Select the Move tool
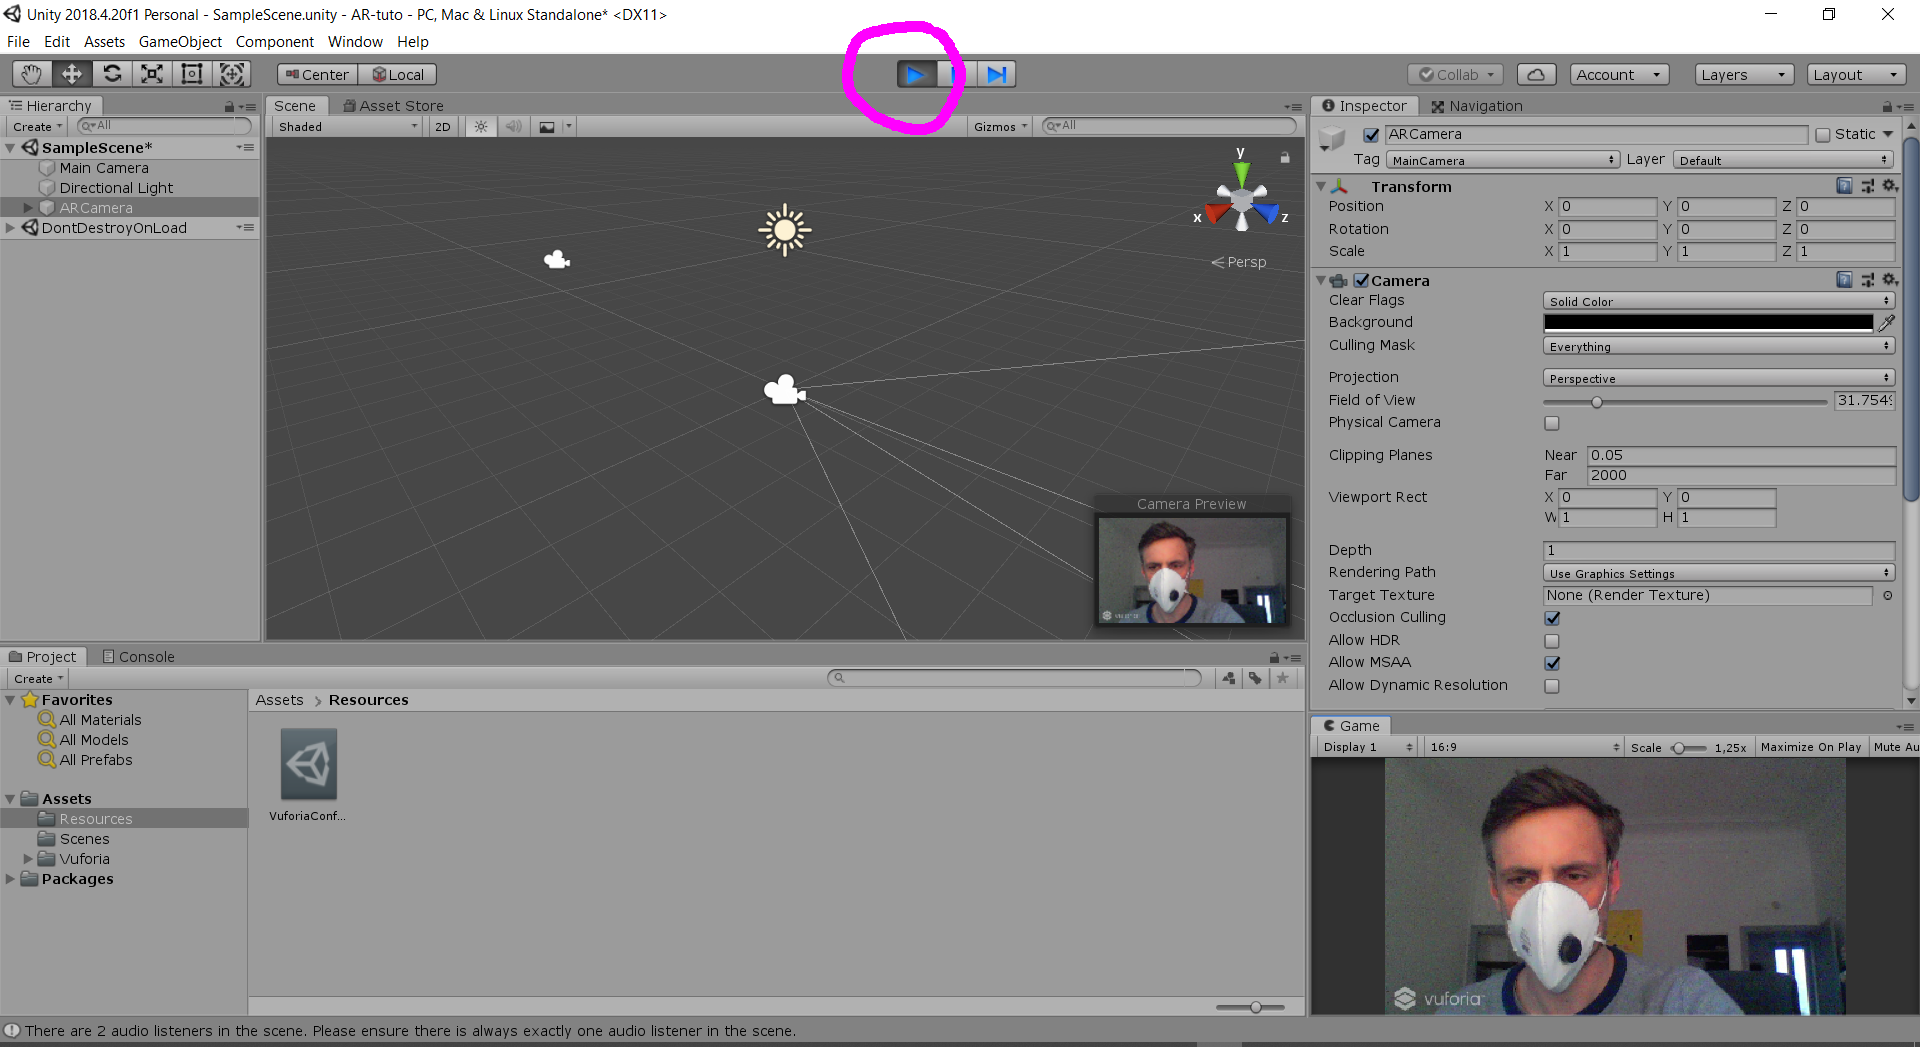 (x=72, y=74)
